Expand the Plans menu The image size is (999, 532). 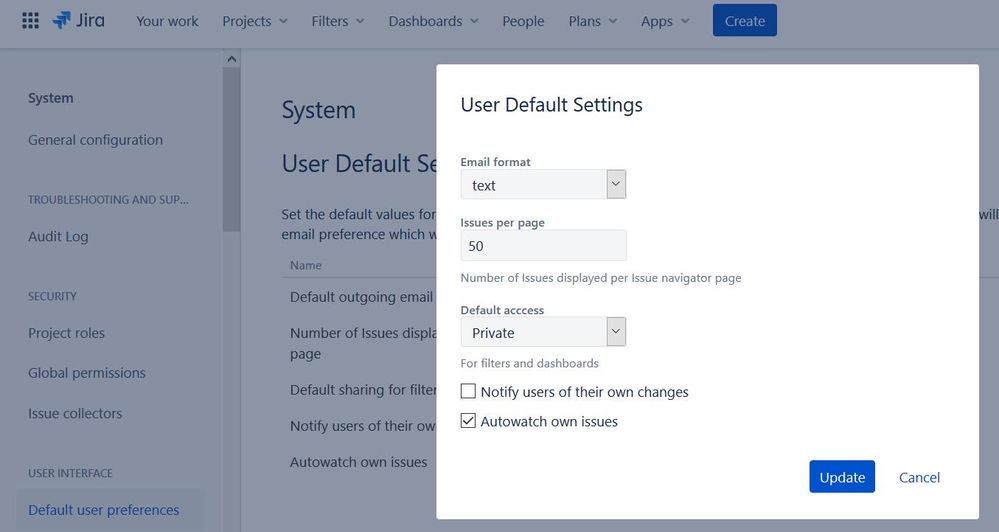(x=593, y=21)
